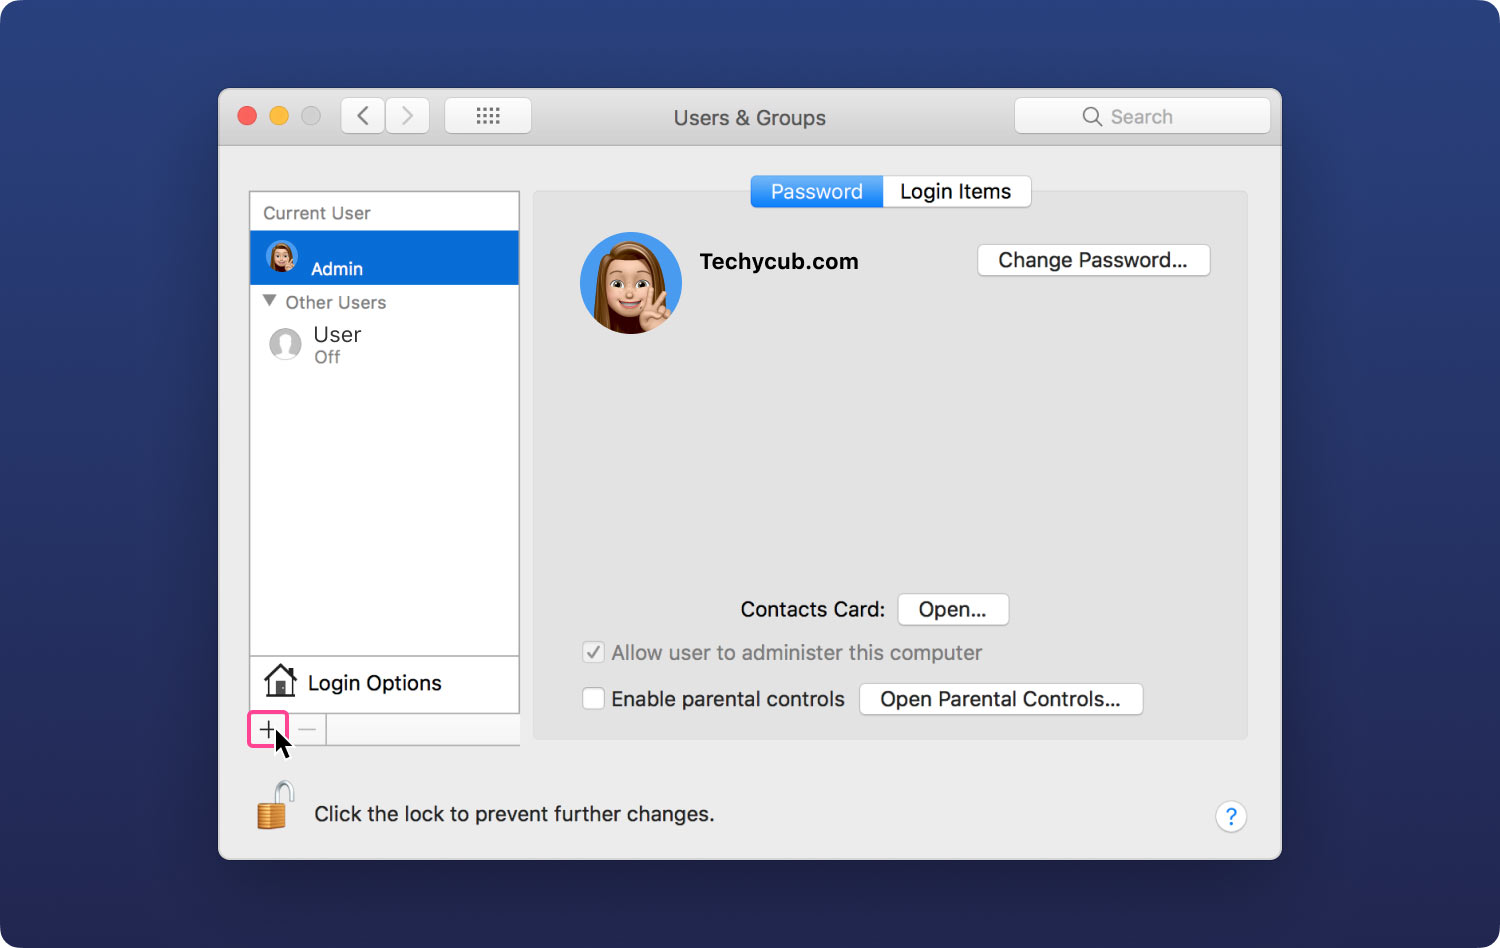Close the Users & Groups window
1500x948 pixels.
pos(247,116)
